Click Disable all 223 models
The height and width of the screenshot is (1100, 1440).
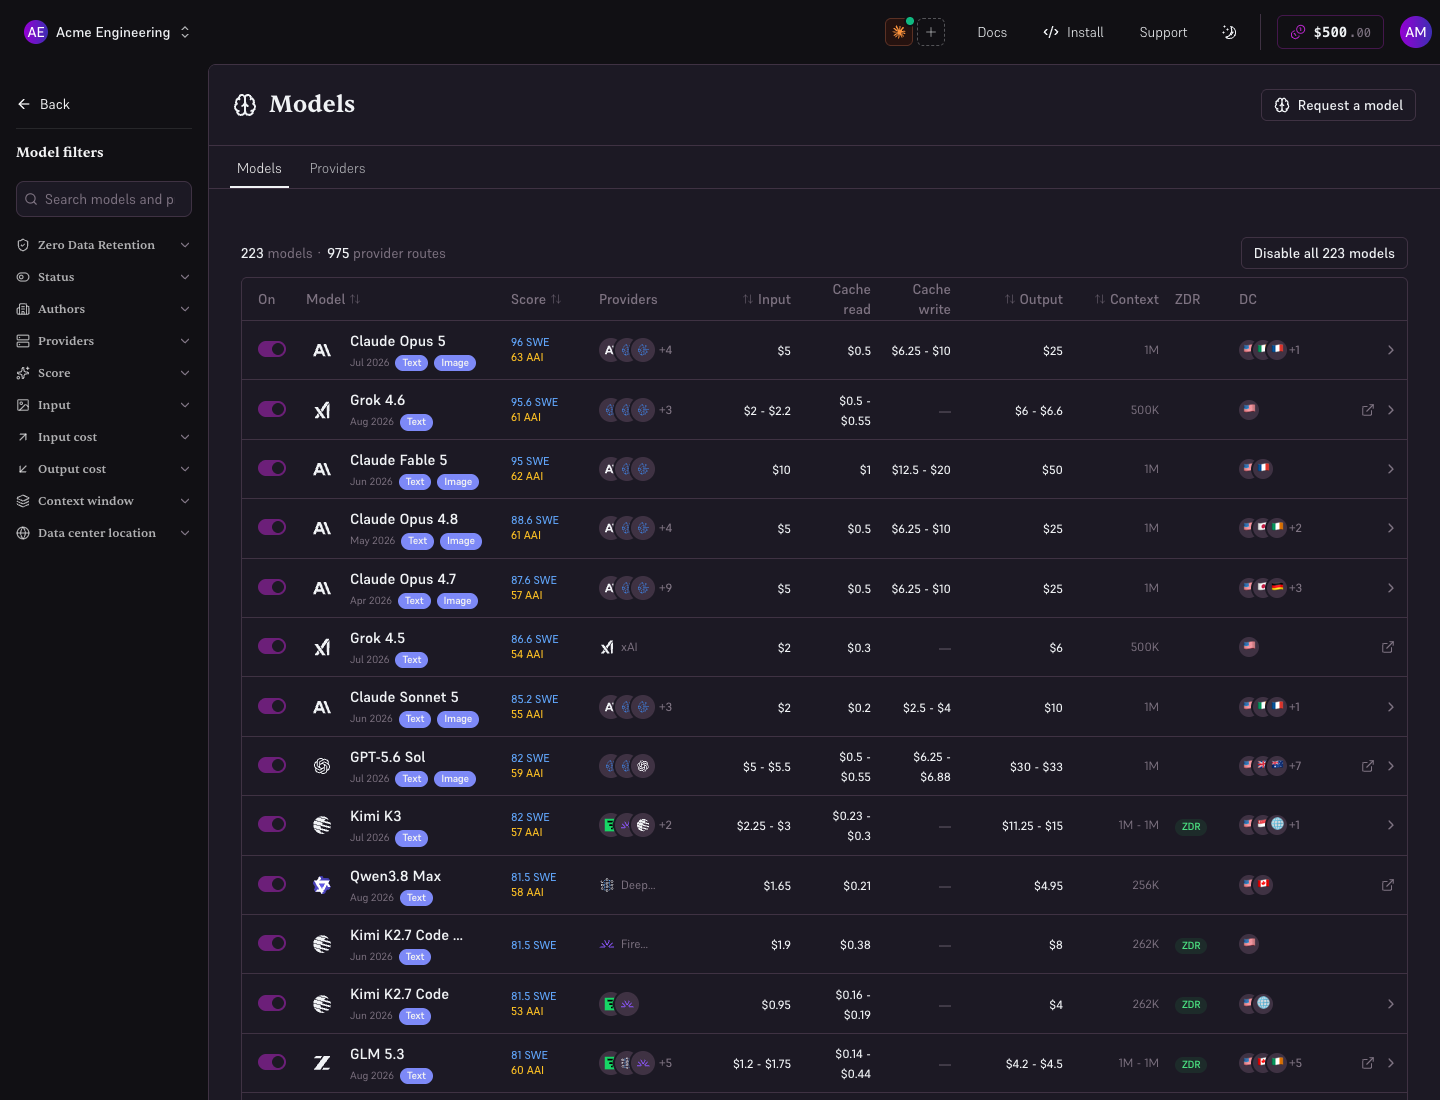click(x=1324, y=253)
